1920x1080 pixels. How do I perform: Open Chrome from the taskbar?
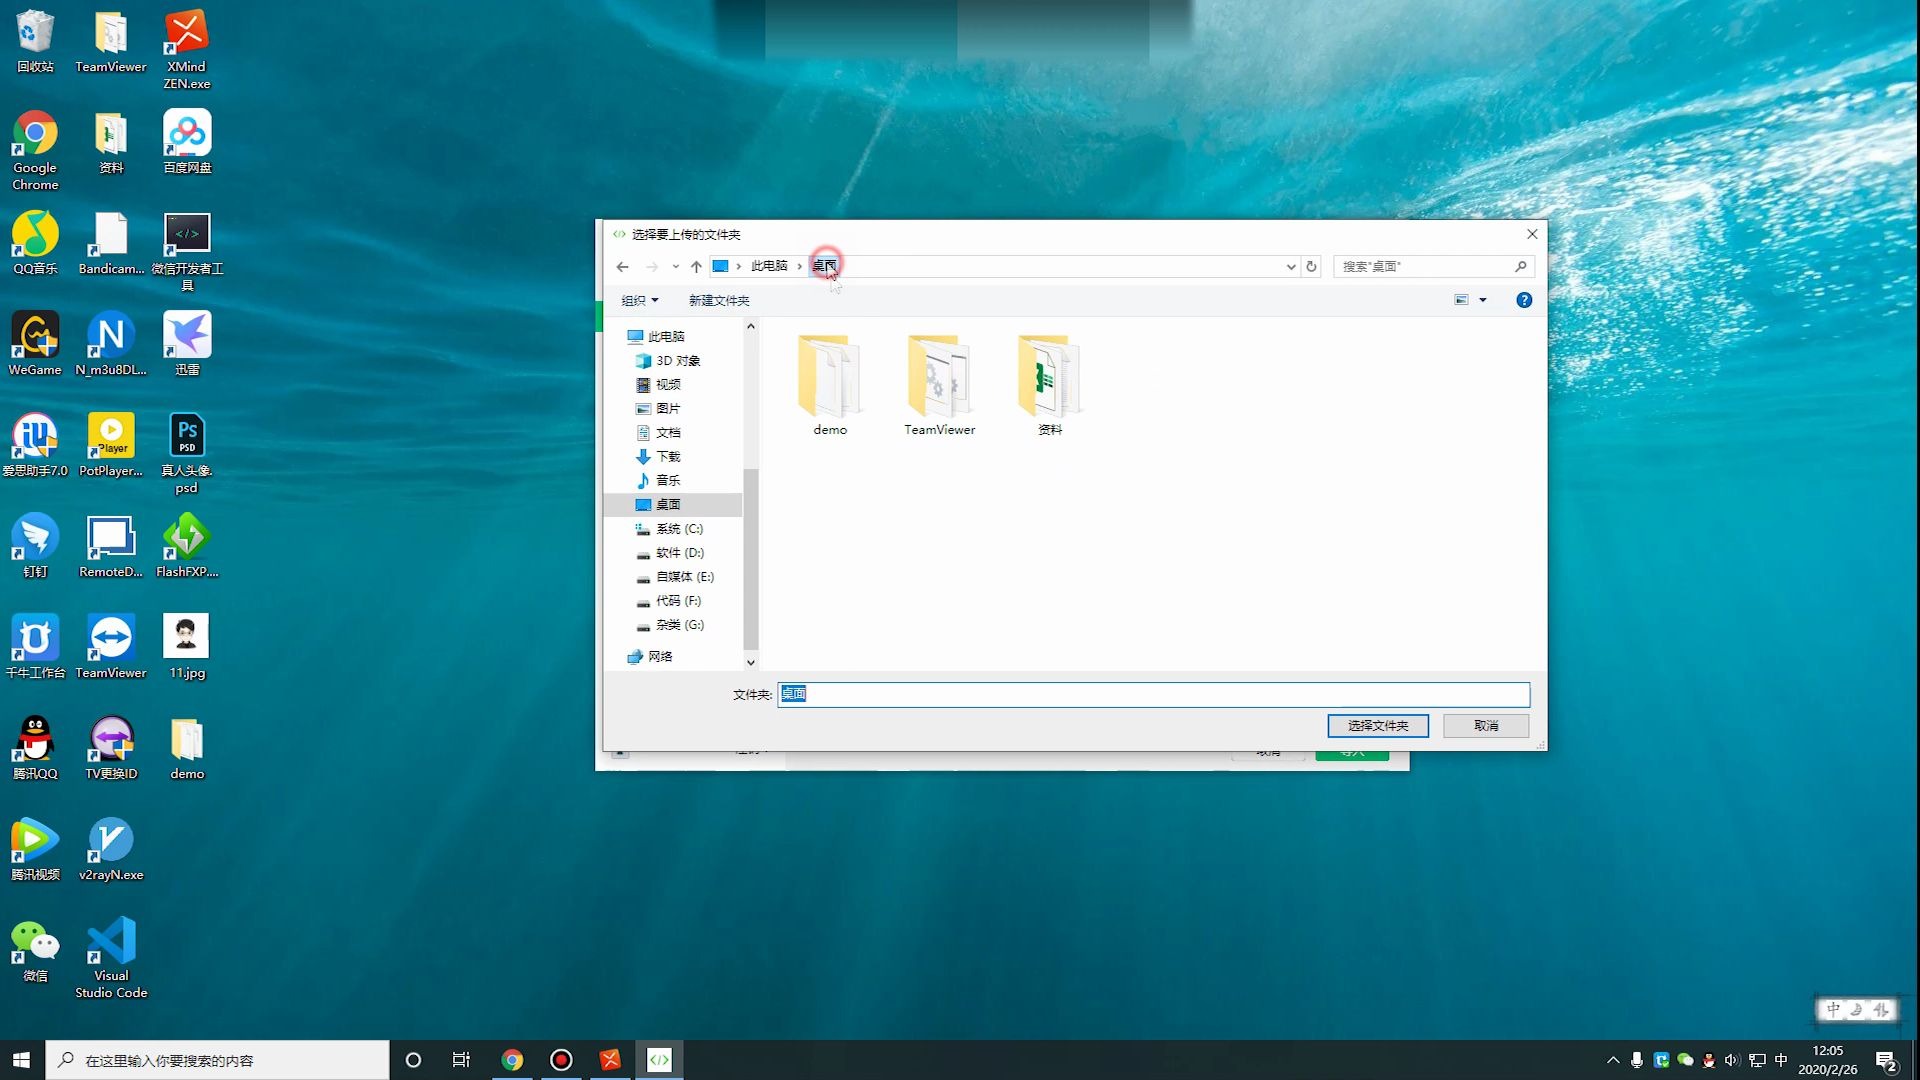[x=512, y=1060]
